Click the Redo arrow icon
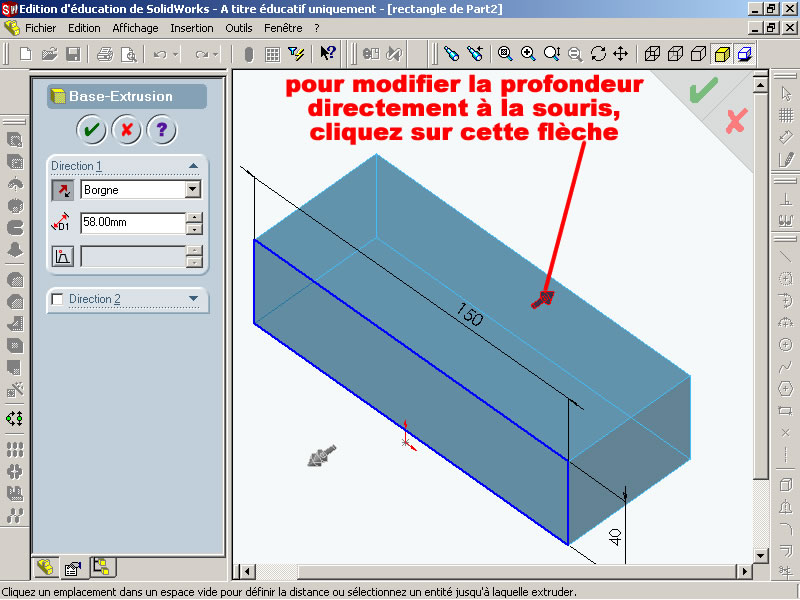The image size is (800, 600). (202, 54)
